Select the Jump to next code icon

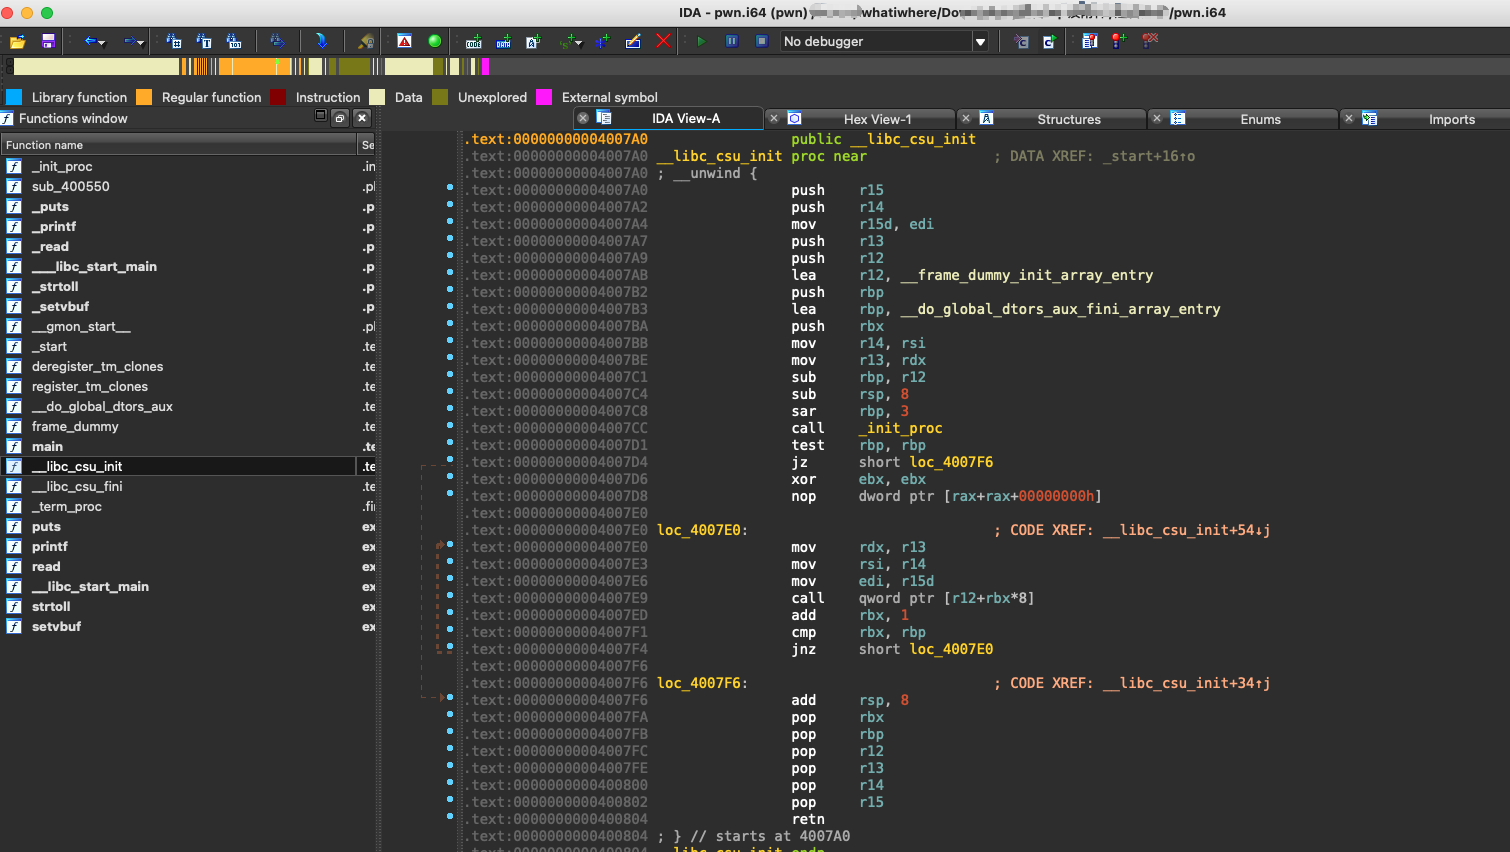point(322,41)
